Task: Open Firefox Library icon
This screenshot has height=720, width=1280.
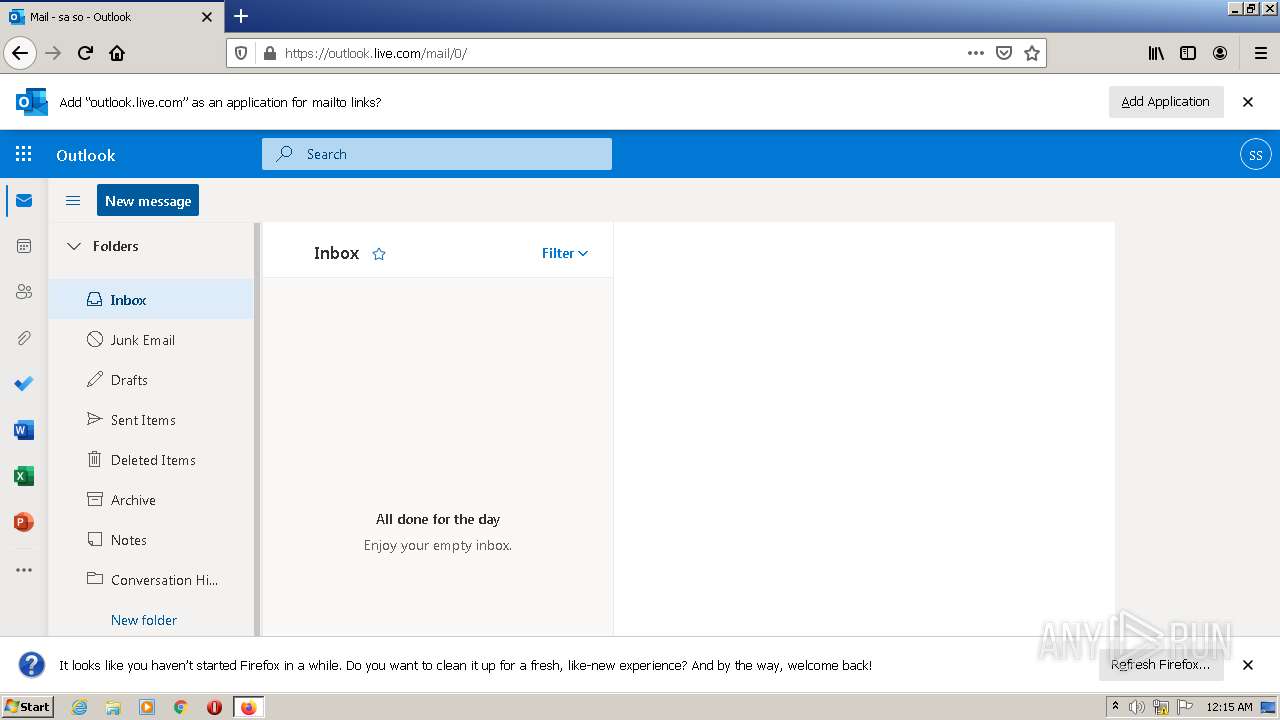Action: point(1156,53)
